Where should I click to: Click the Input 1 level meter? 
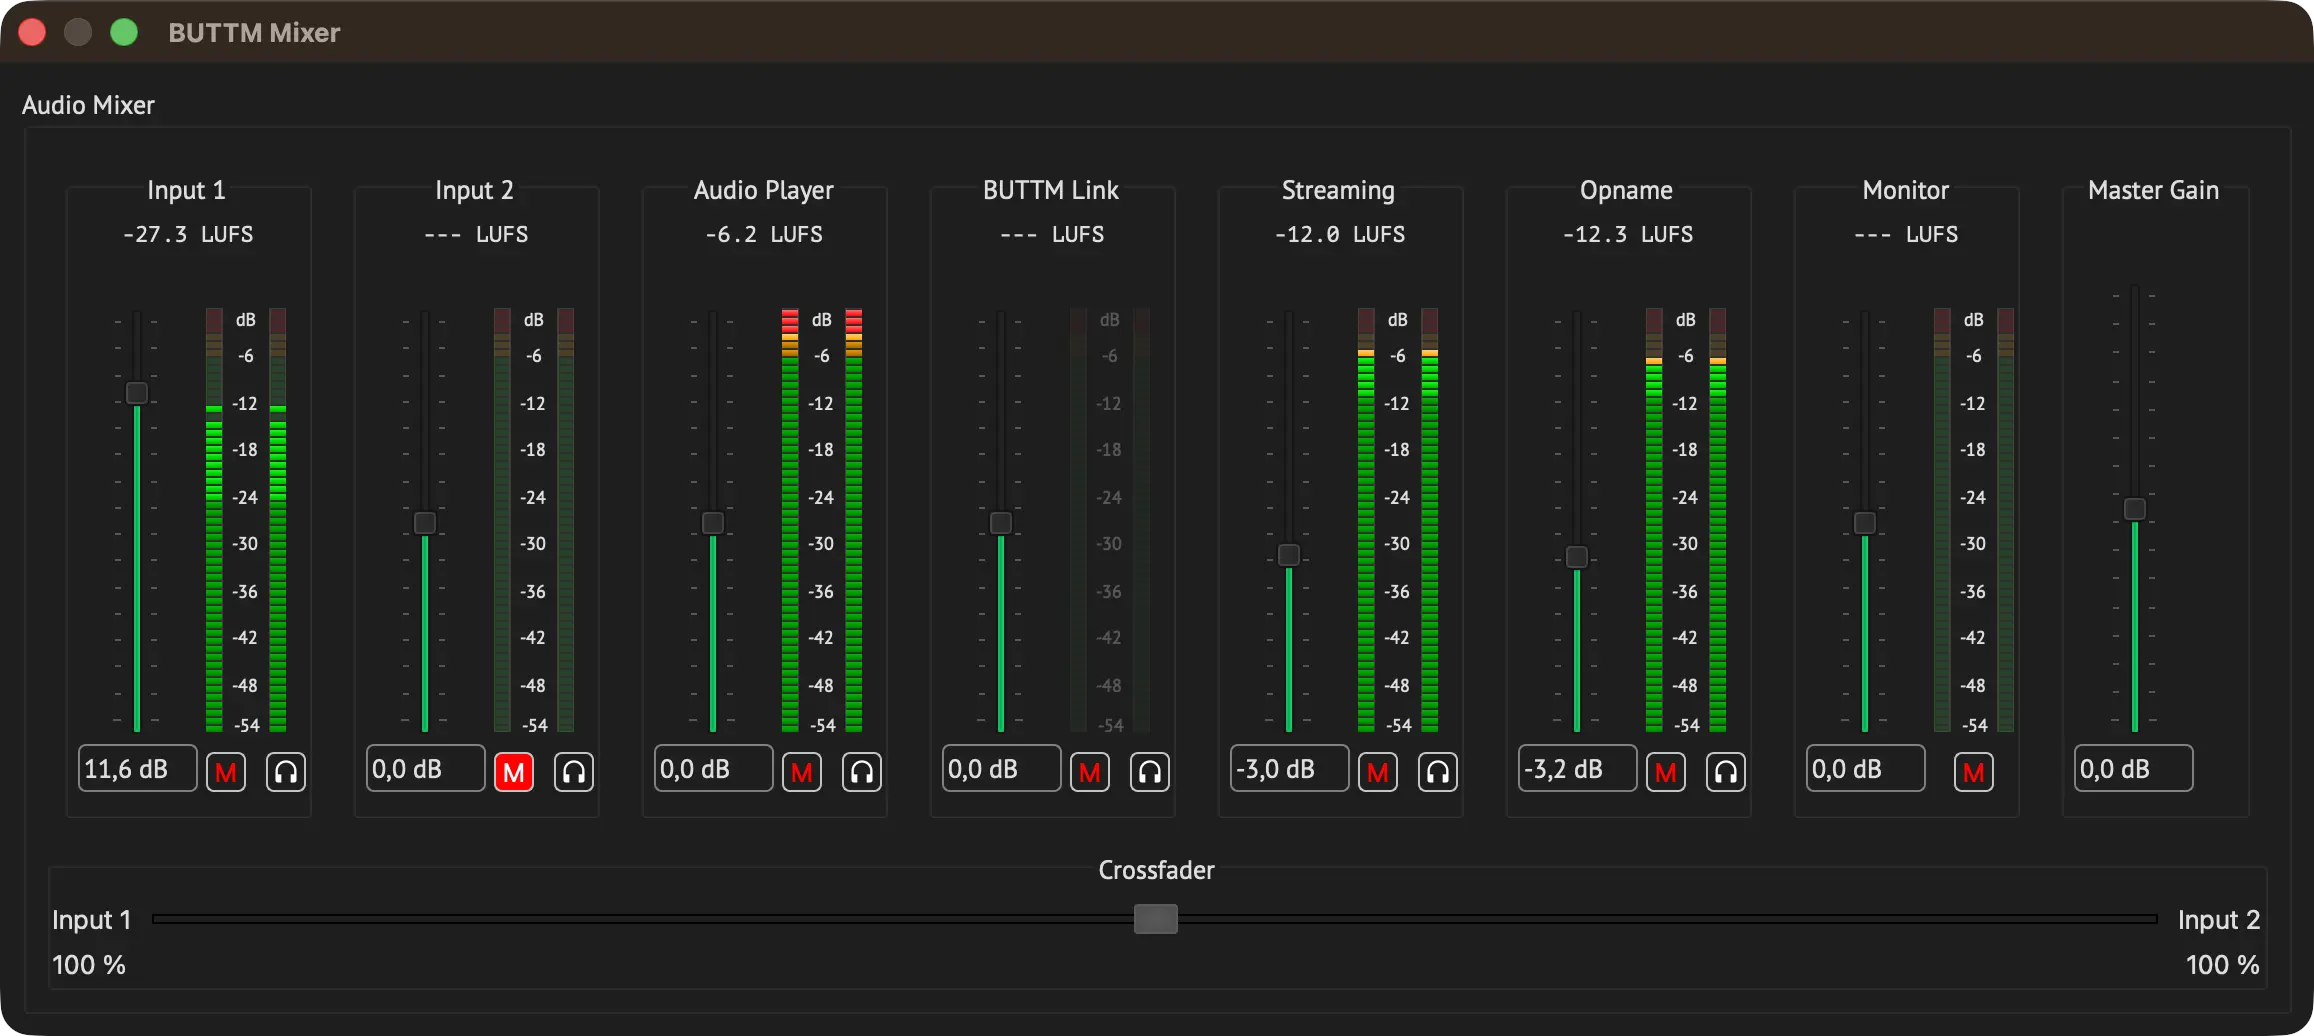(246, 520)
